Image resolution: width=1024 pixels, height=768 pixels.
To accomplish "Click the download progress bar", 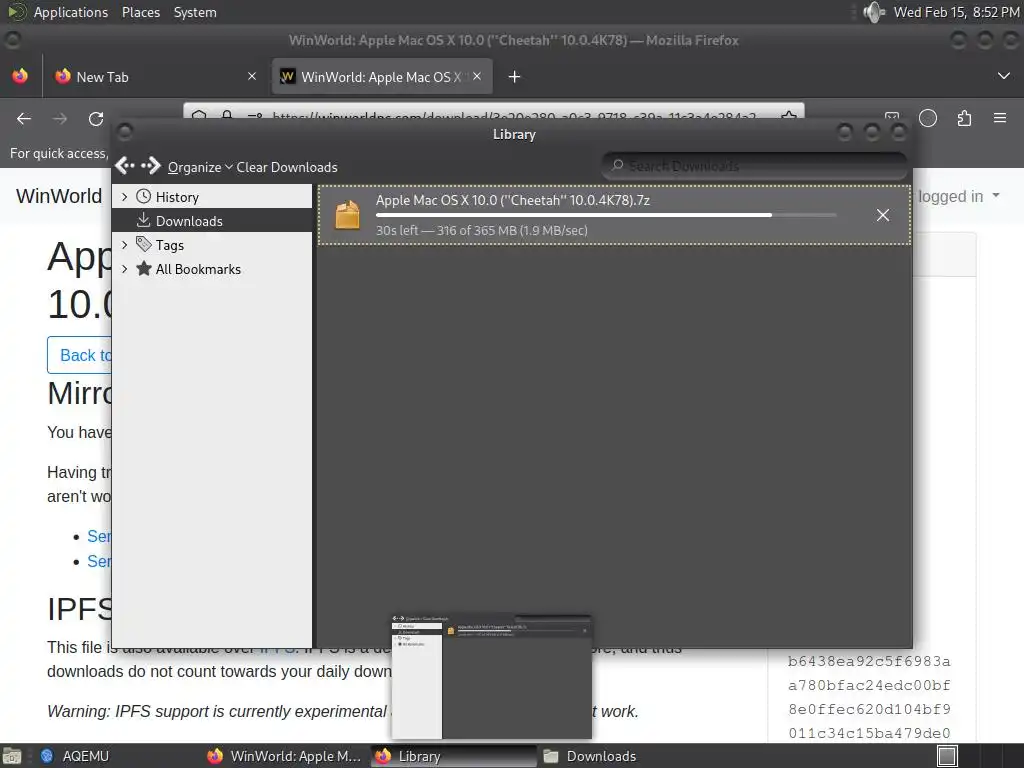I will click(606, 215).
